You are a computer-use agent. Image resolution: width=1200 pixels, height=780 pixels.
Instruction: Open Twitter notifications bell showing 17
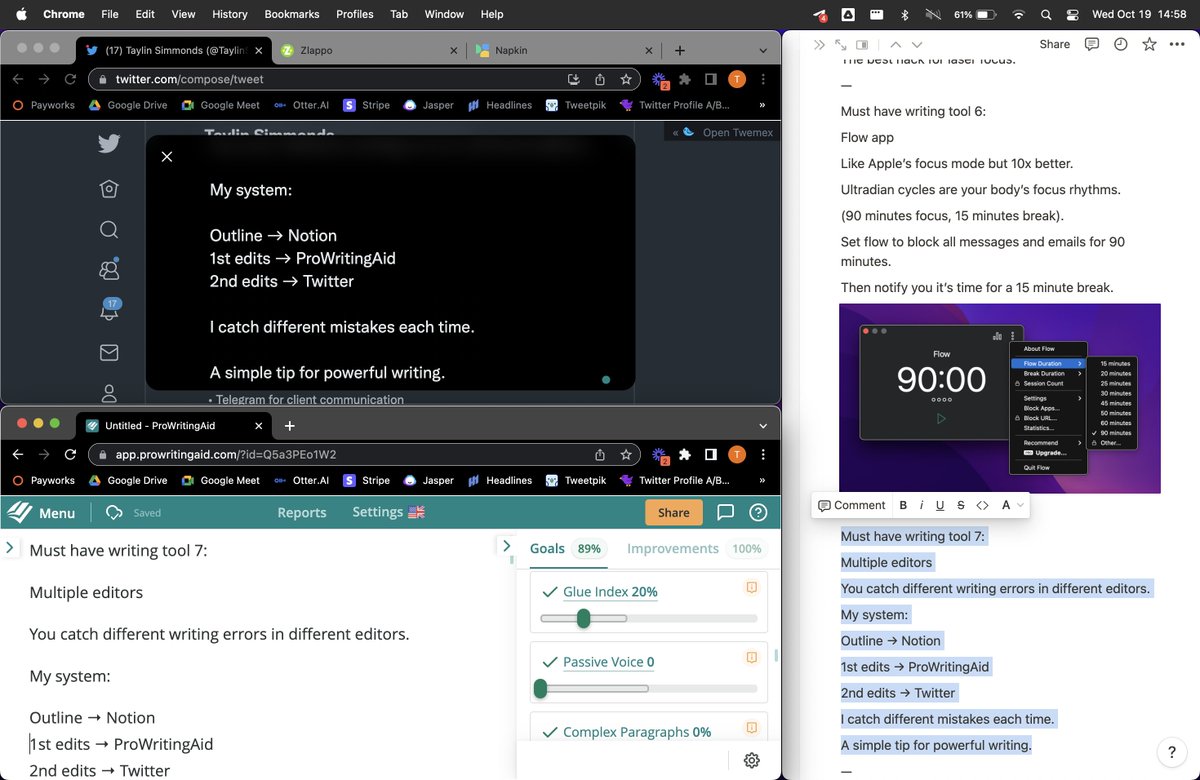click(x=109, y=311)
